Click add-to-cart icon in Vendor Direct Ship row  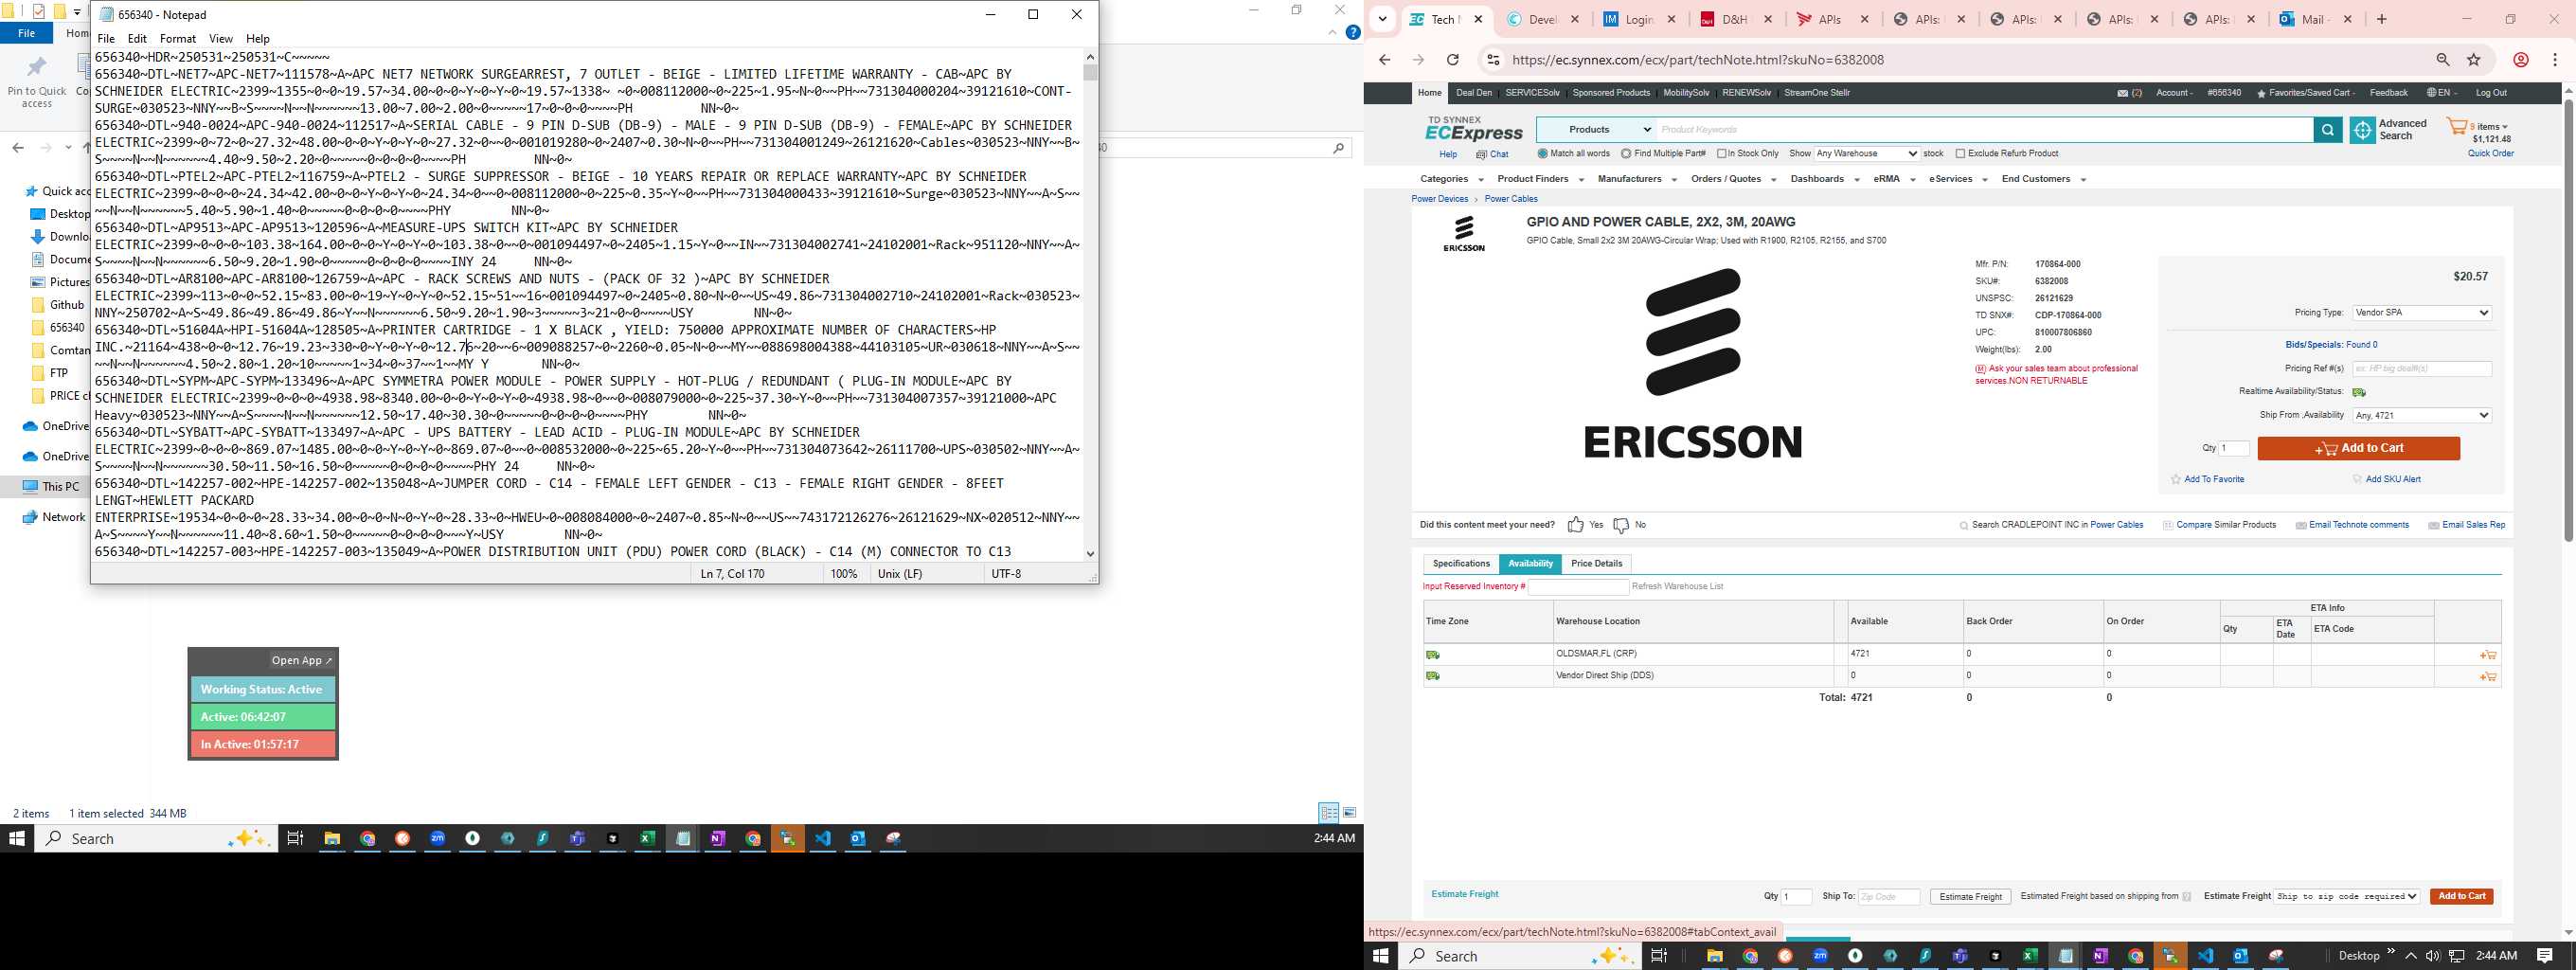point(2488,677)
